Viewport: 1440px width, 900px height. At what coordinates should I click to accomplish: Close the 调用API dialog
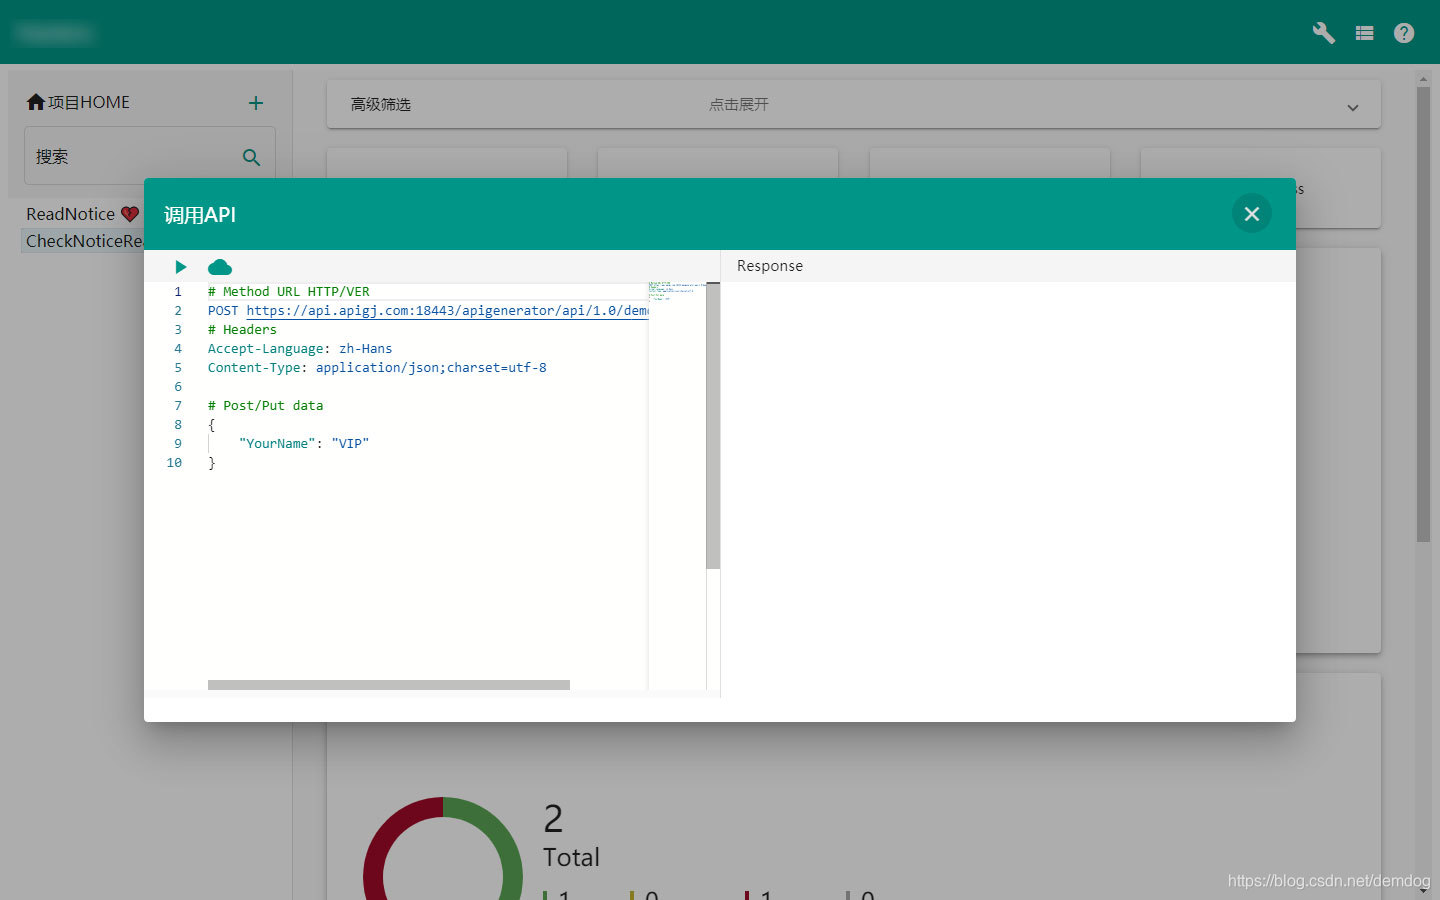coord(1251,214)
